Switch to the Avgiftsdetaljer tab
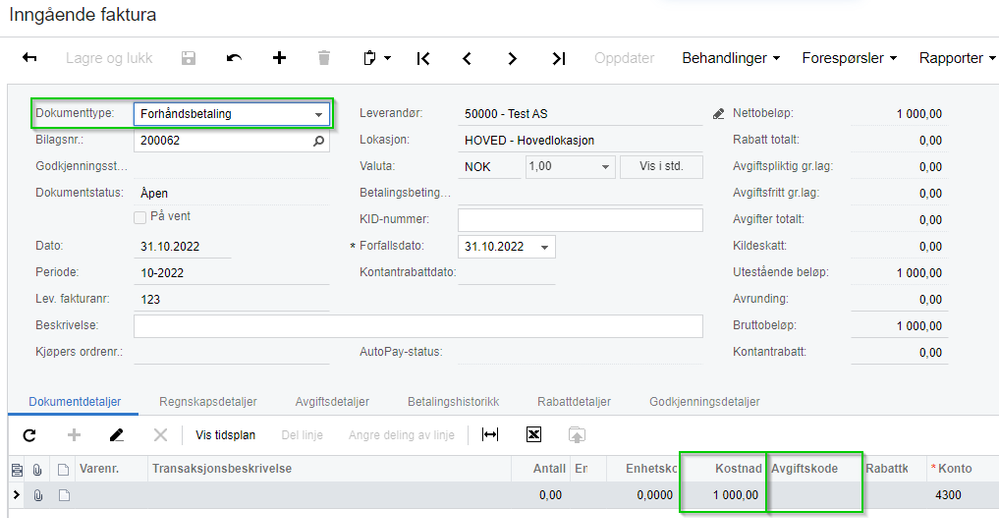The image size is (999, 518). pos(332,402)
